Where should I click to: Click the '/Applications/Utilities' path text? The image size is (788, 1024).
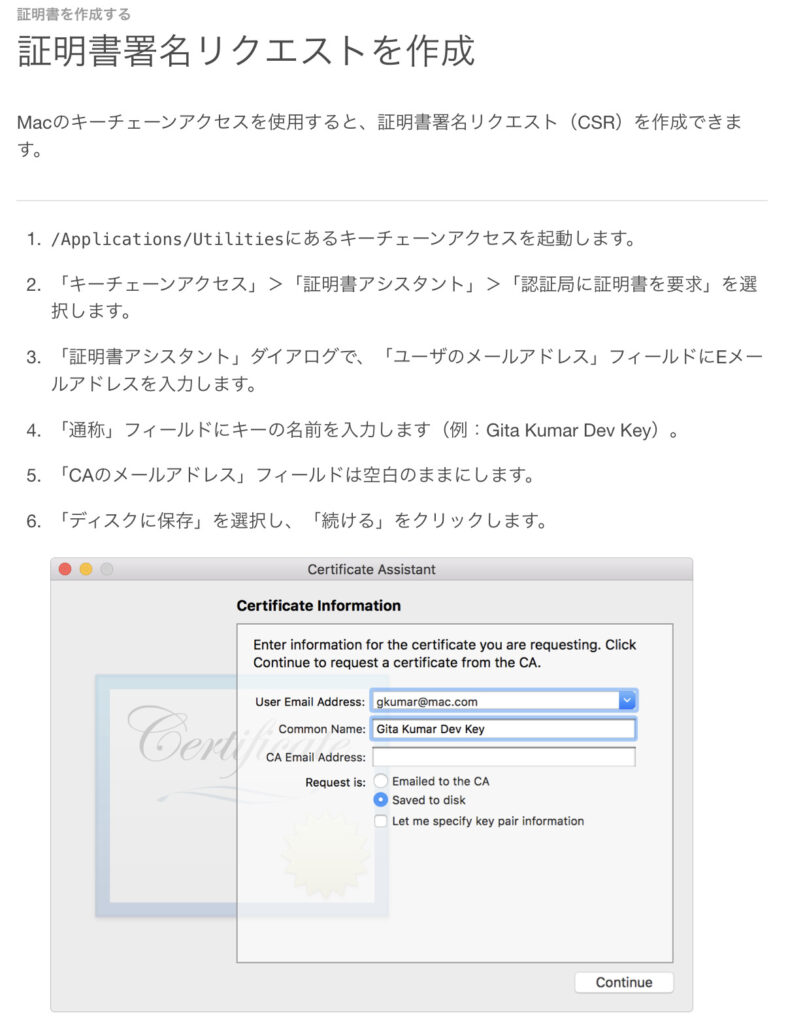(x=167, y=239)
